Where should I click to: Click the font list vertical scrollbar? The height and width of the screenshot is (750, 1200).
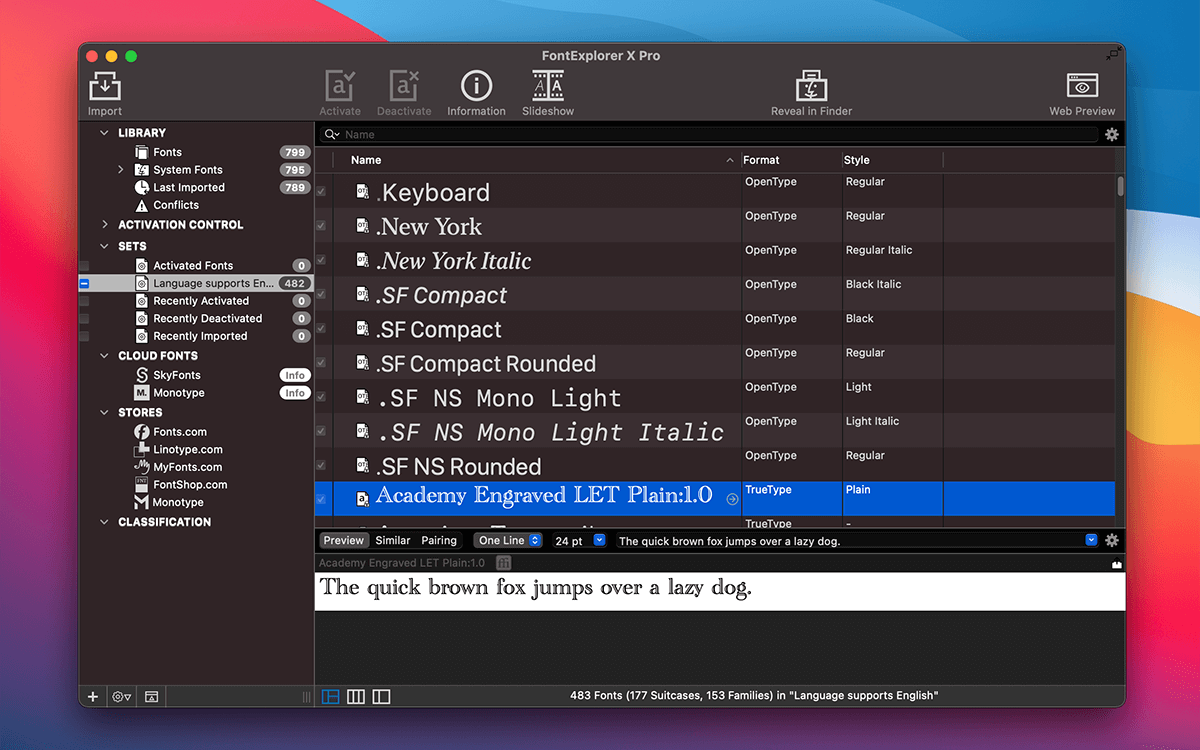[1120, 186]
